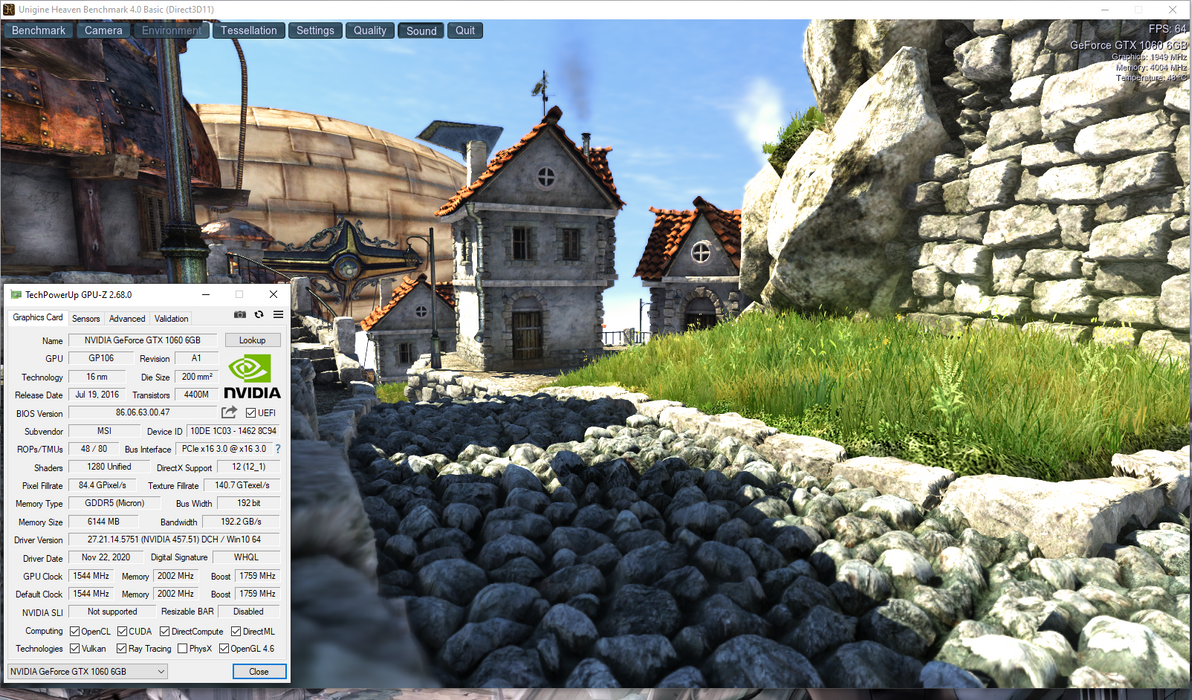This screenshot has height=700, width=1192.
Task: Click the Die Size value 200 mm²
Action: pos(196,376)
